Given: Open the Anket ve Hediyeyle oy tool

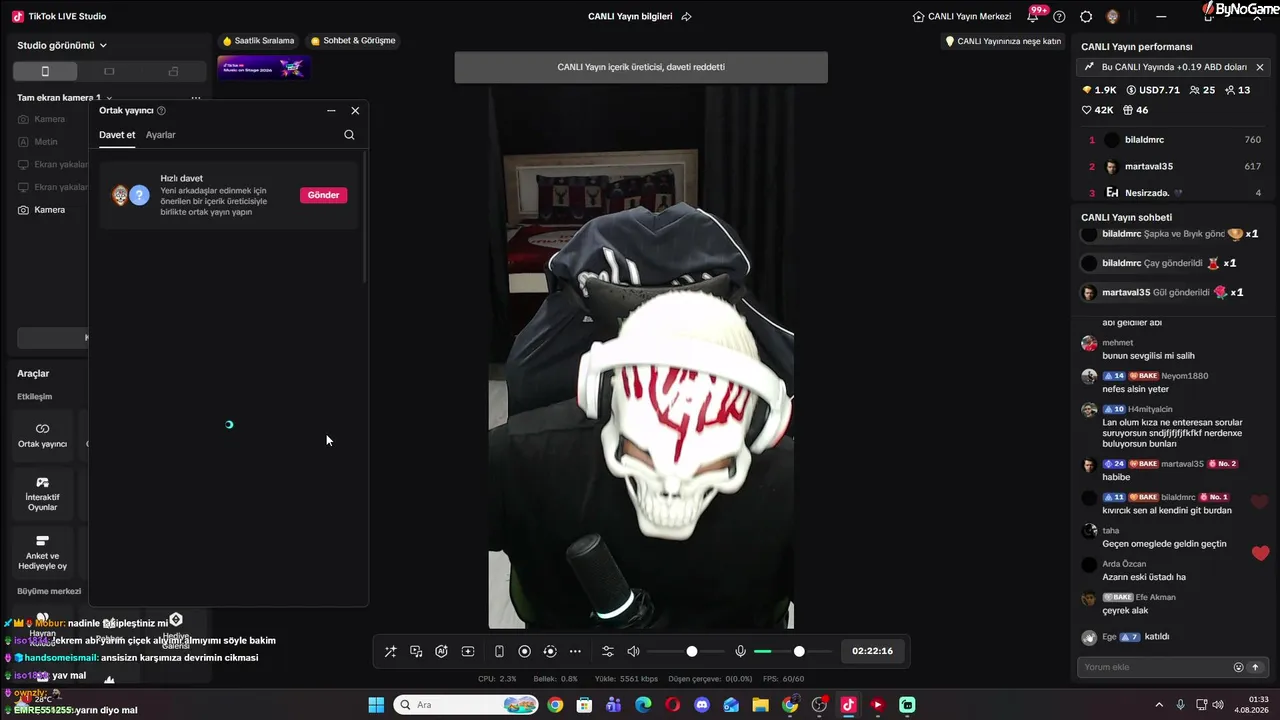Looking at the screenshot, I should (43, 552).
